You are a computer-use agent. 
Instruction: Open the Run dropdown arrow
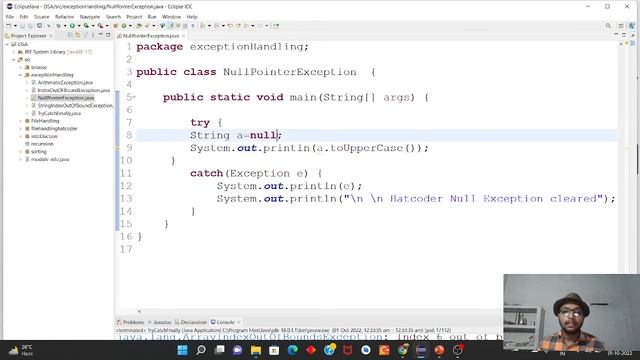point(79,26)
